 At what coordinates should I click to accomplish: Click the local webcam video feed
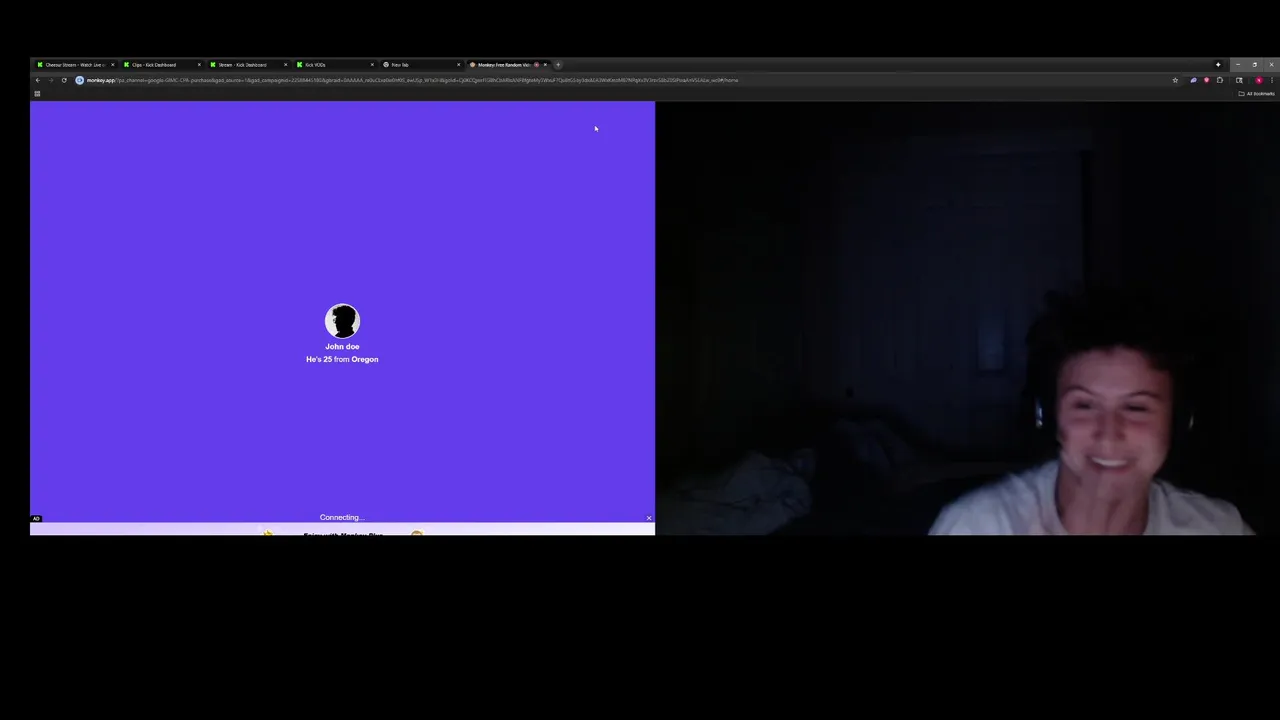point(967,318)
